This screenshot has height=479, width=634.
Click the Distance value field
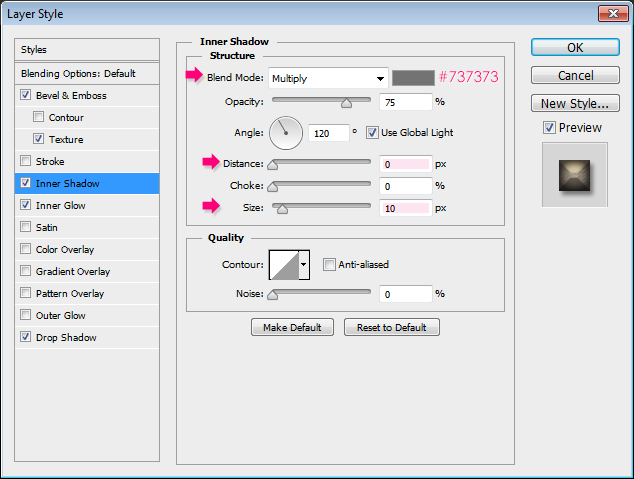406,164
